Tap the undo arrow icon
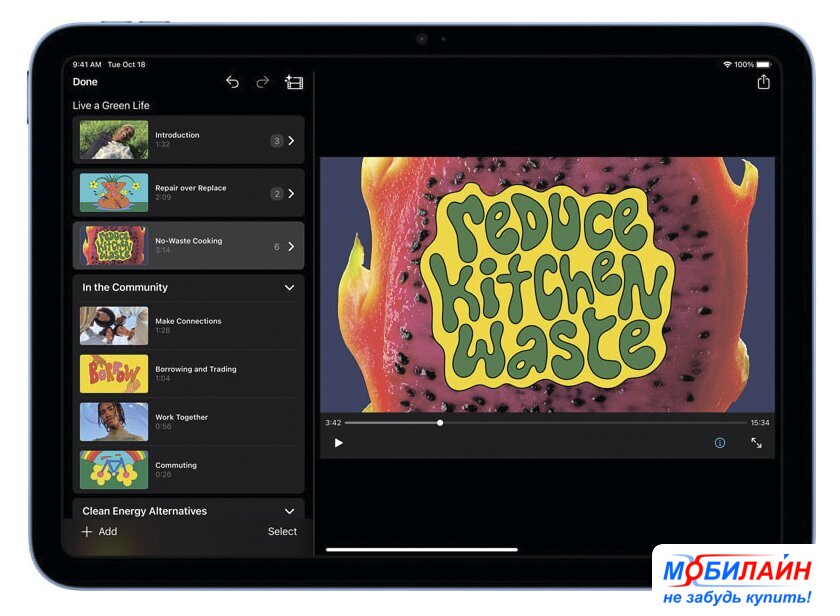This screenshot has height=616, width=840. tap(232, 82)
